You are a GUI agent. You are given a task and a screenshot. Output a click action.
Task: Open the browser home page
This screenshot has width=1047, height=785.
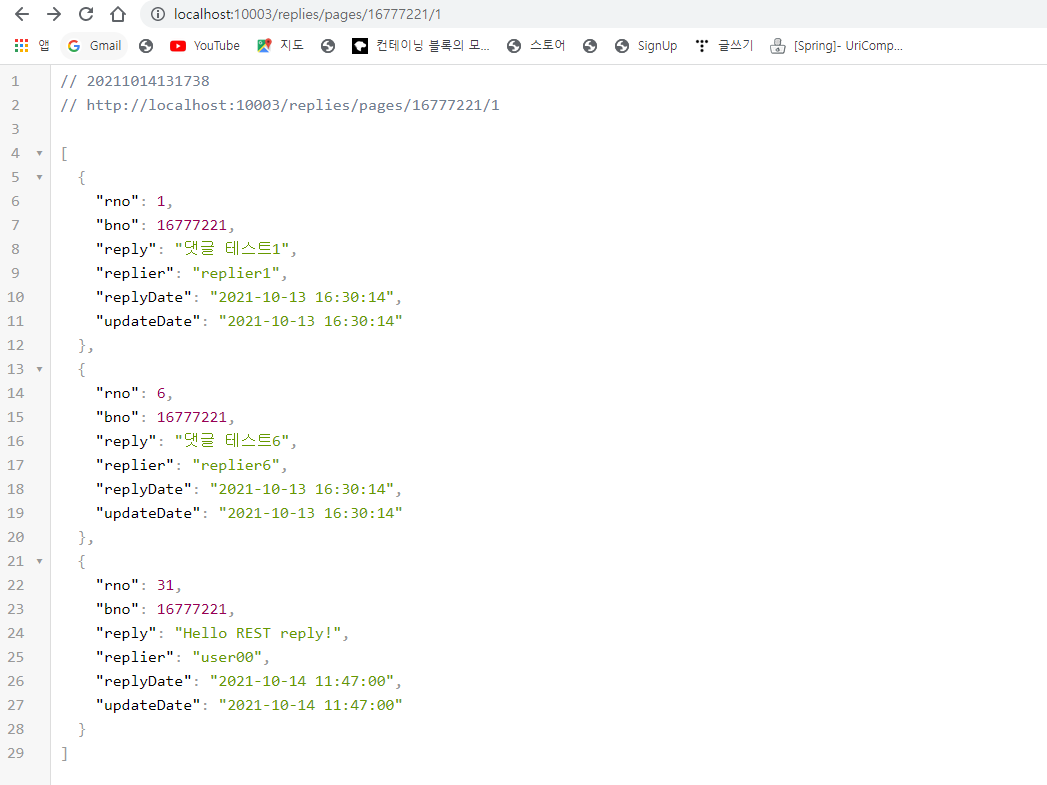118,14
